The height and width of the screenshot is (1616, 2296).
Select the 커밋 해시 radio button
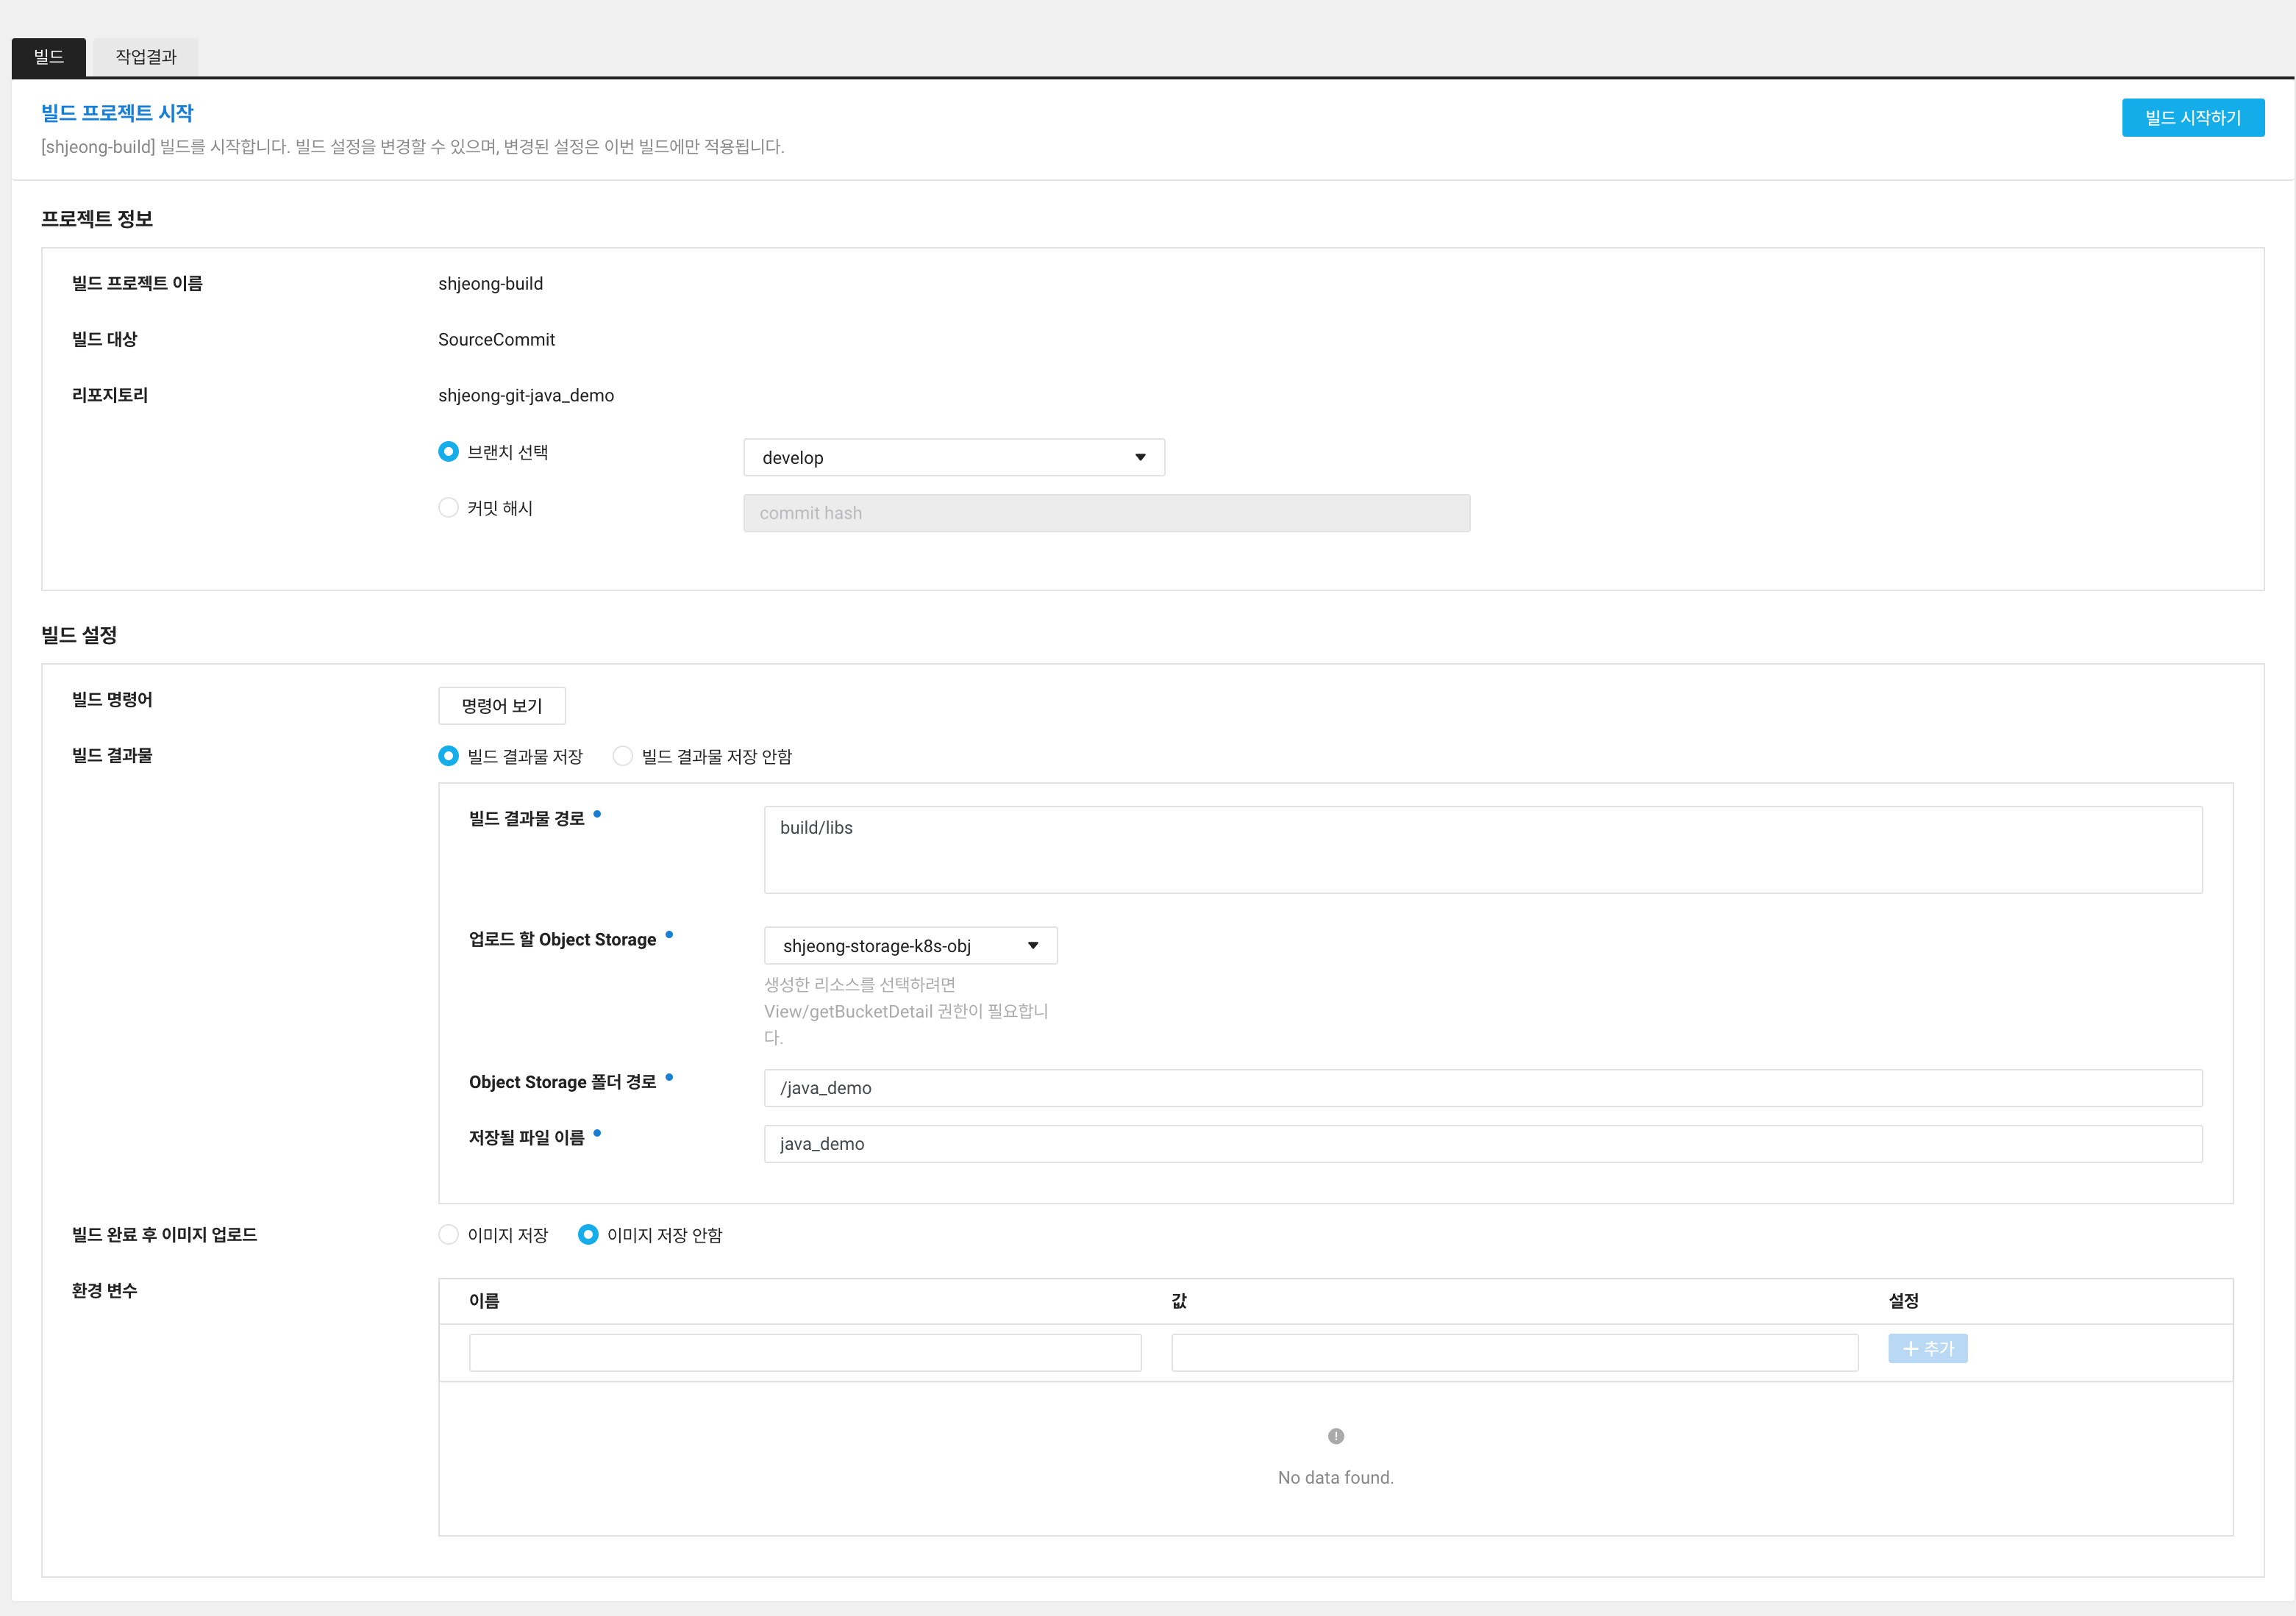click(x=447, y=507)
